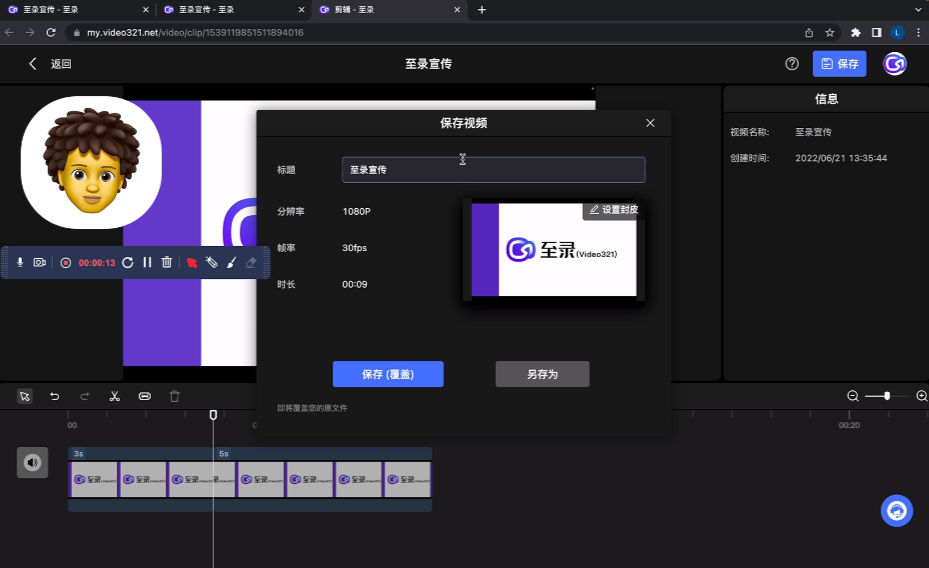Screen dimensions: 929x568
Task: Open the browser three-dot menu
Action: point(918,33)
